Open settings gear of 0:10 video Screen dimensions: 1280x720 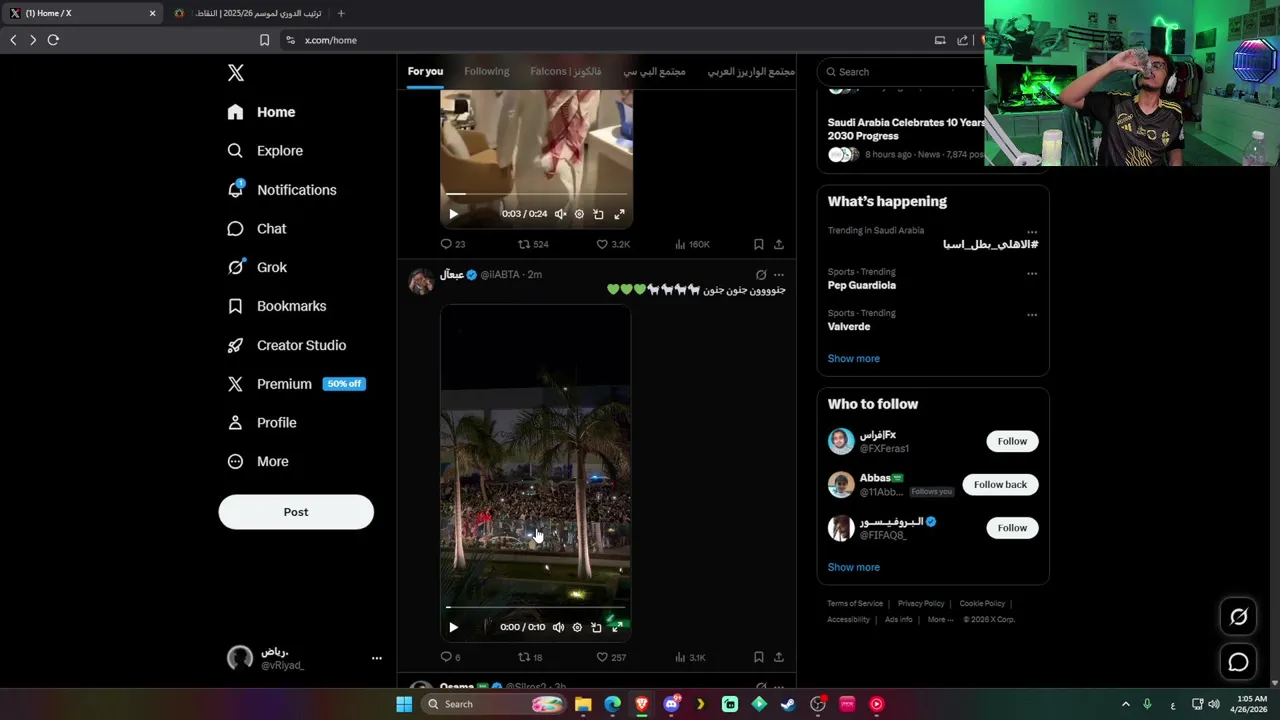pyautogui.click(x=577, y=627)
